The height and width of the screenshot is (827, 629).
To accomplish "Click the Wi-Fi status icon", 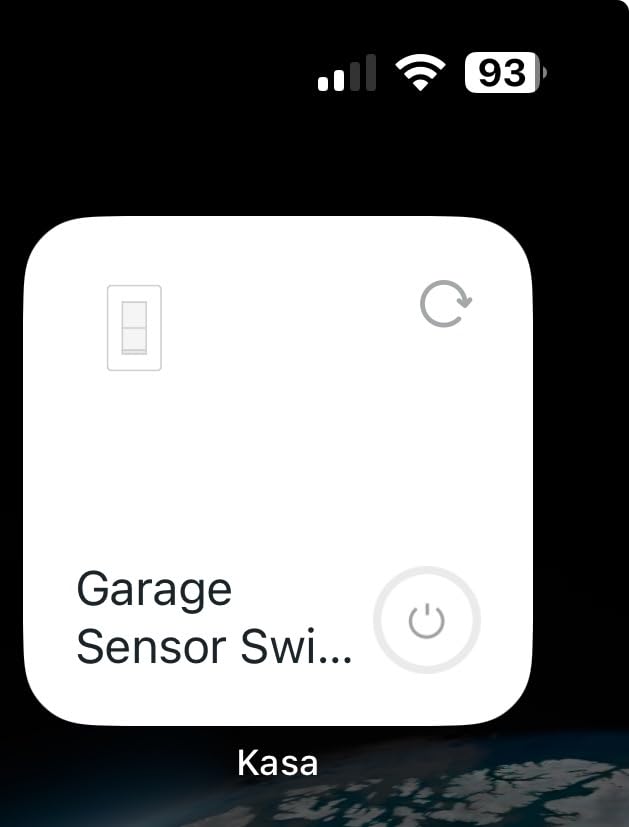I will click(x=420, y=73).
